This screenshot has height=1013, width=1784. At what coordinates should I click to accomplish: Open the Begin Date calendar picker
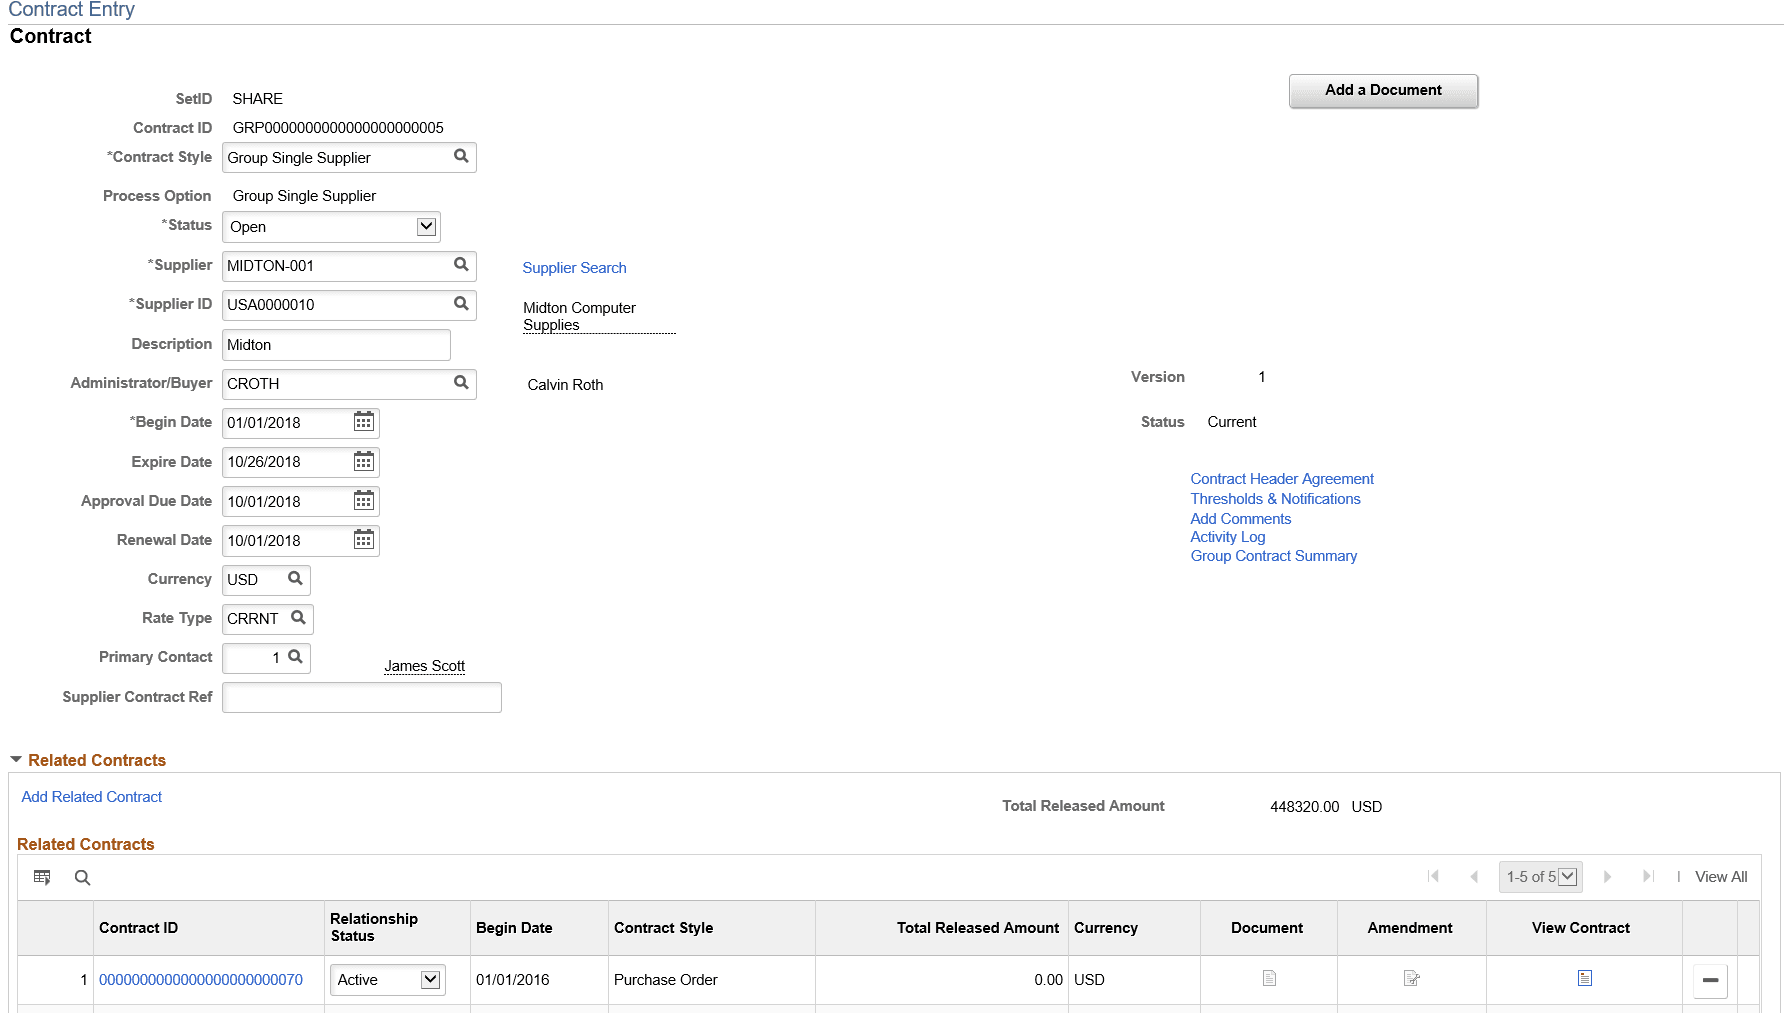click(x=364, y=422)
